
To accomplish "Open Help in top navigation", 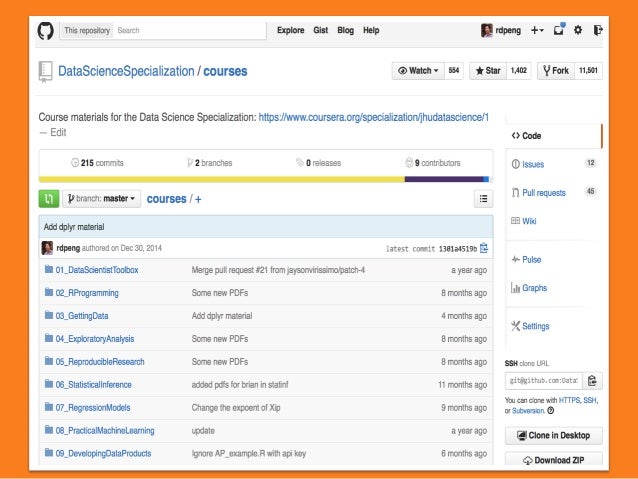I will pyautogui.click(x=371, y=30).
